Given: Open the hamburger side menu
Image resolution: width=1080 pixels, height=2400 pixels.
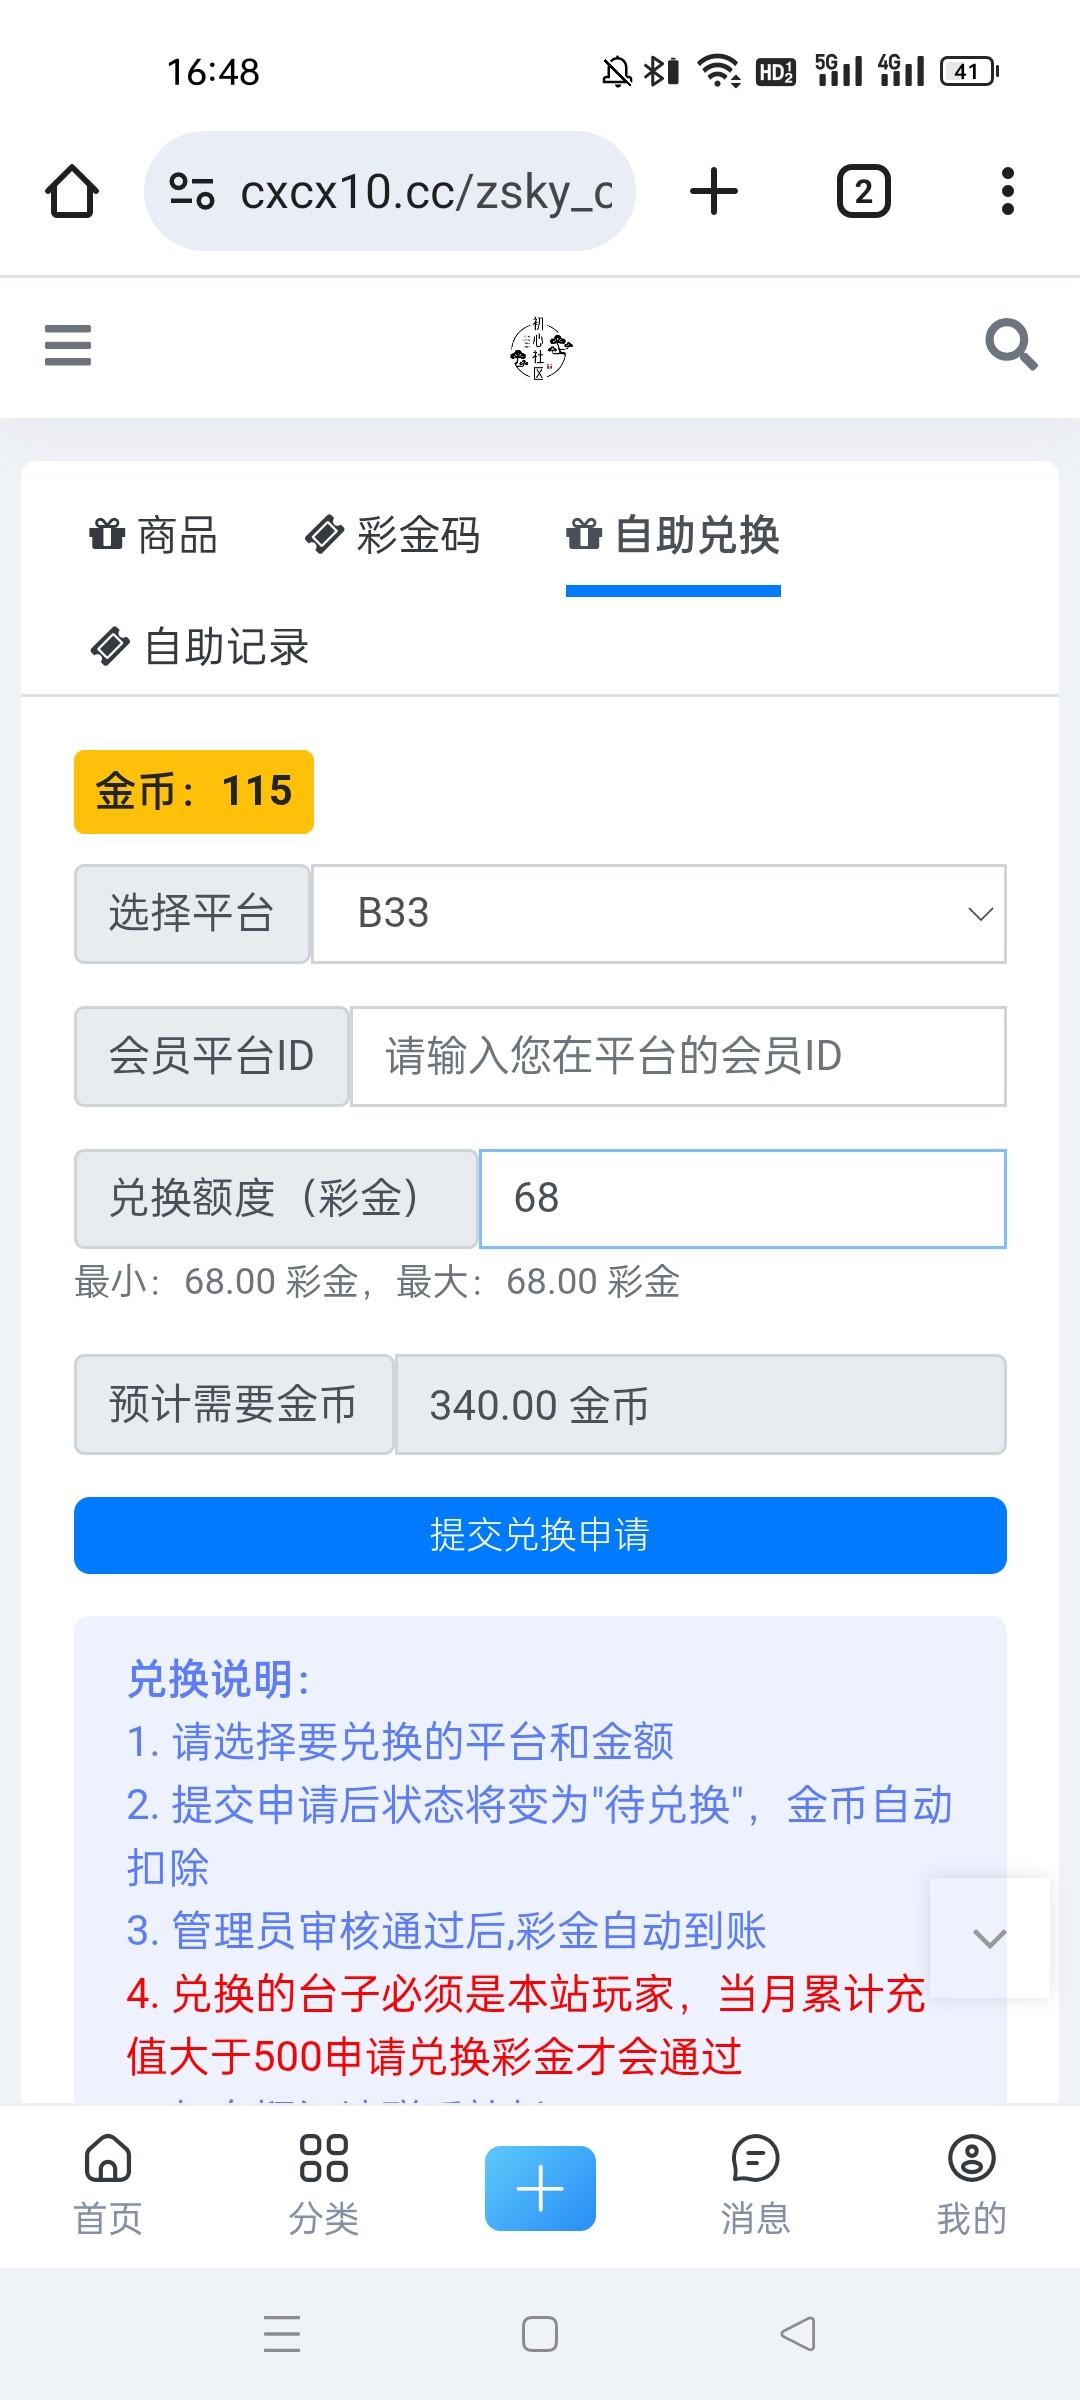Looking at the screenshot, I should [68, 346].
